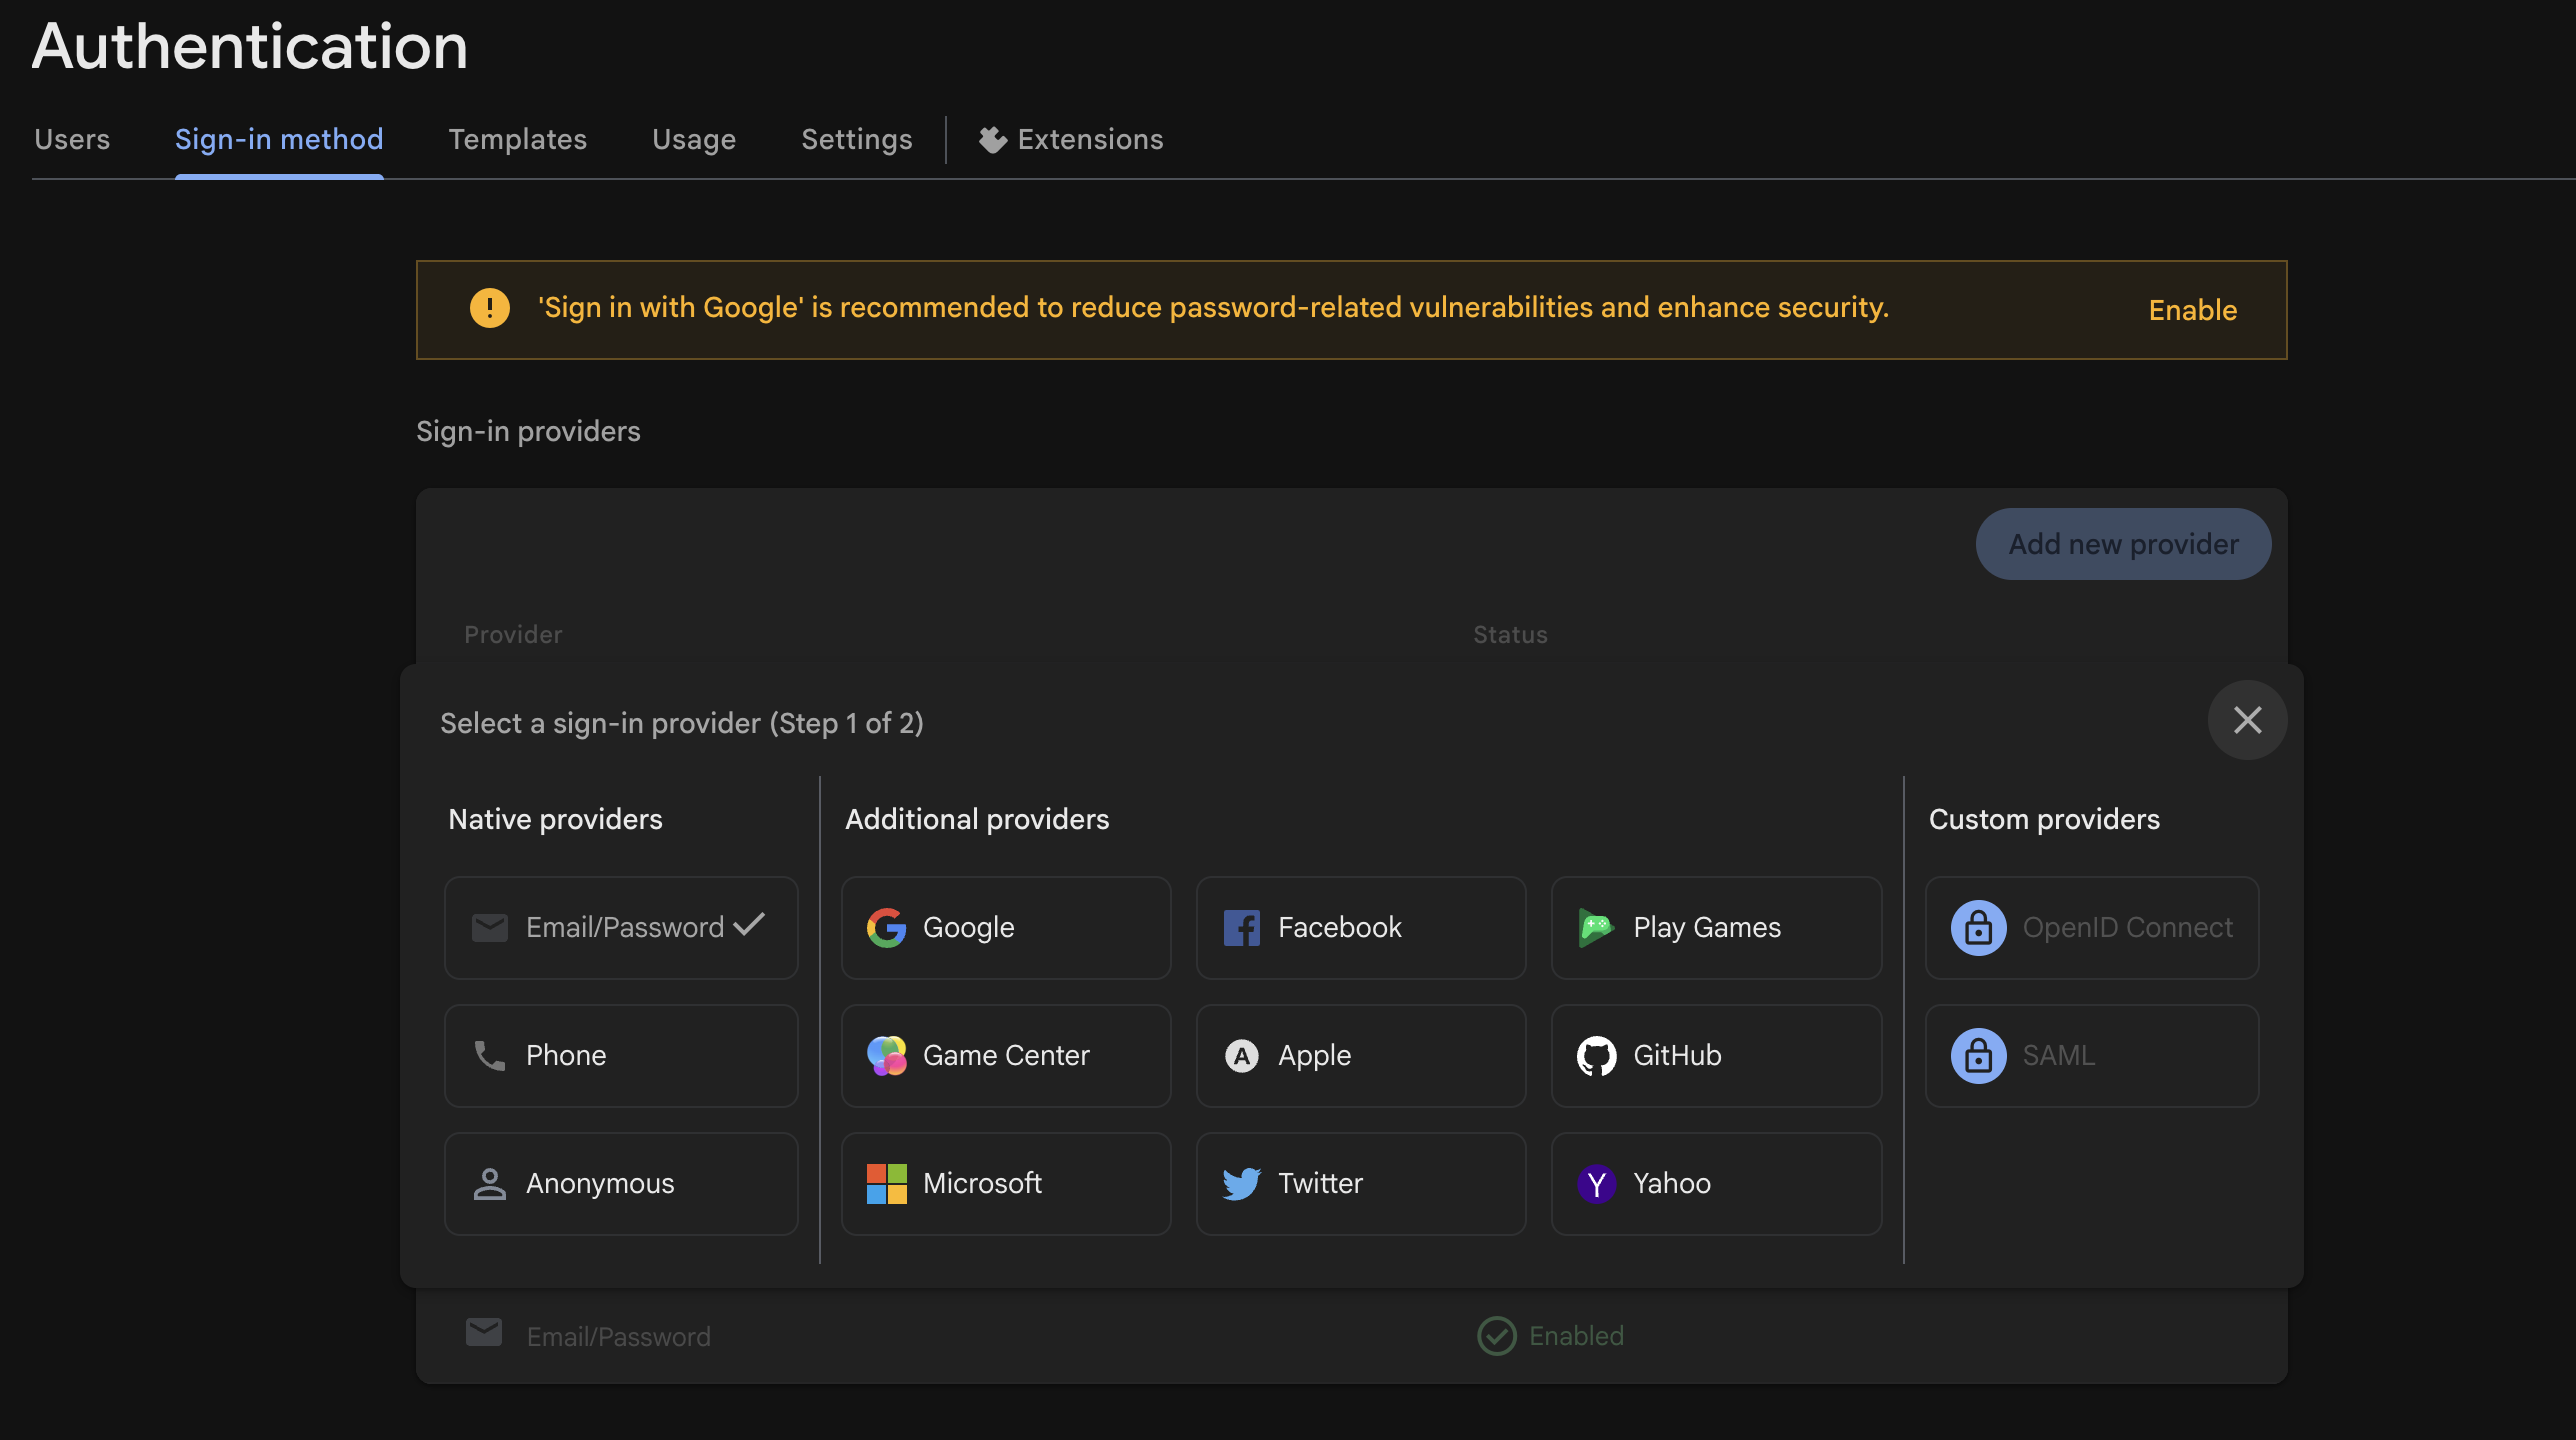Open the Settings tab
2576x1440 pixels.
[x=857, y=139]
